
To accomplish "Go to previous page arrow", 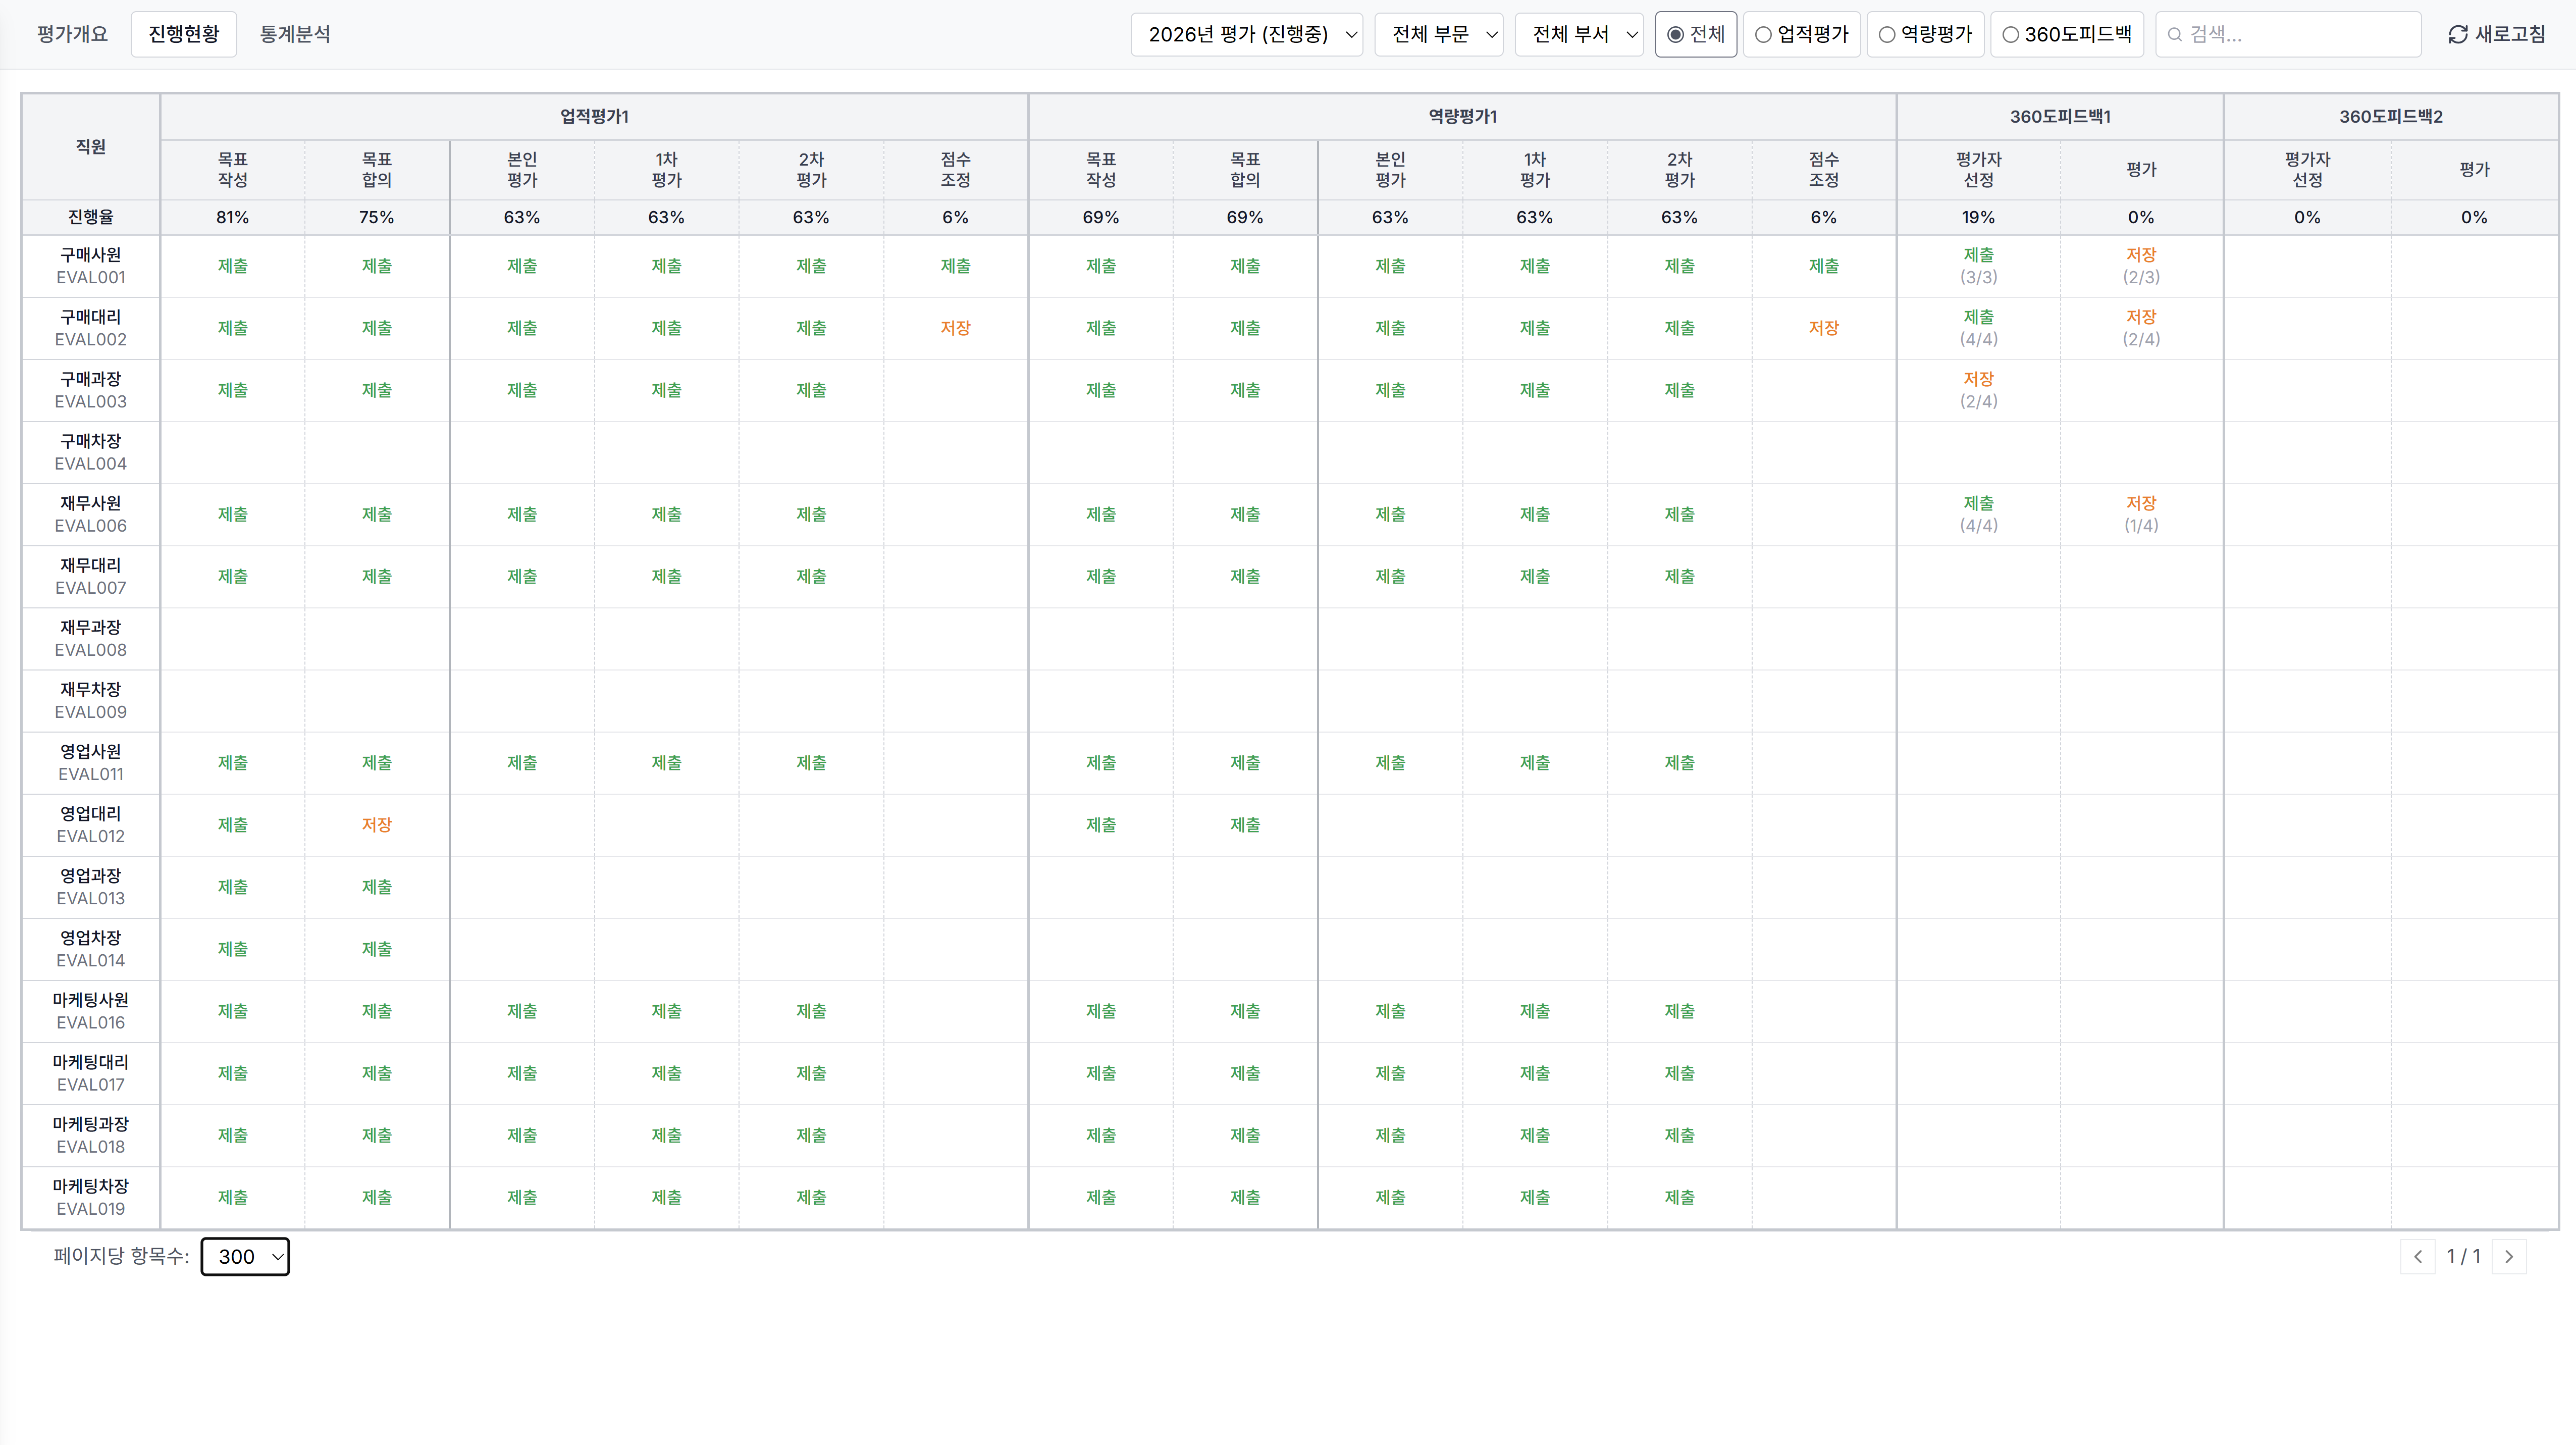I will pos(2417,1257).
